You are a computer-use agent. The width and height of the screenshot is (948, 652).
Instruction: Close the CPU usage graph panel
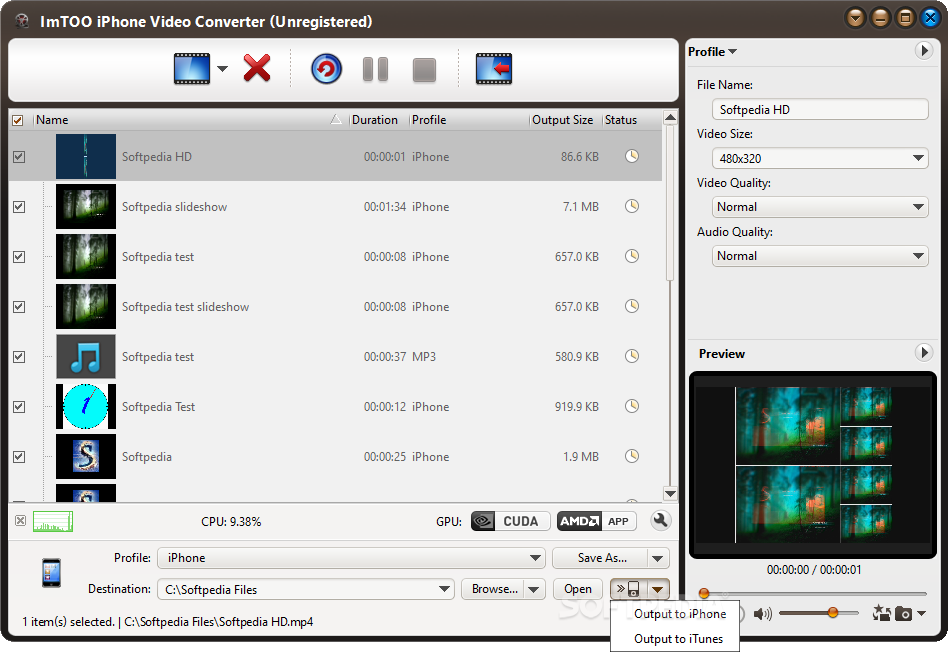pos(21,521)
